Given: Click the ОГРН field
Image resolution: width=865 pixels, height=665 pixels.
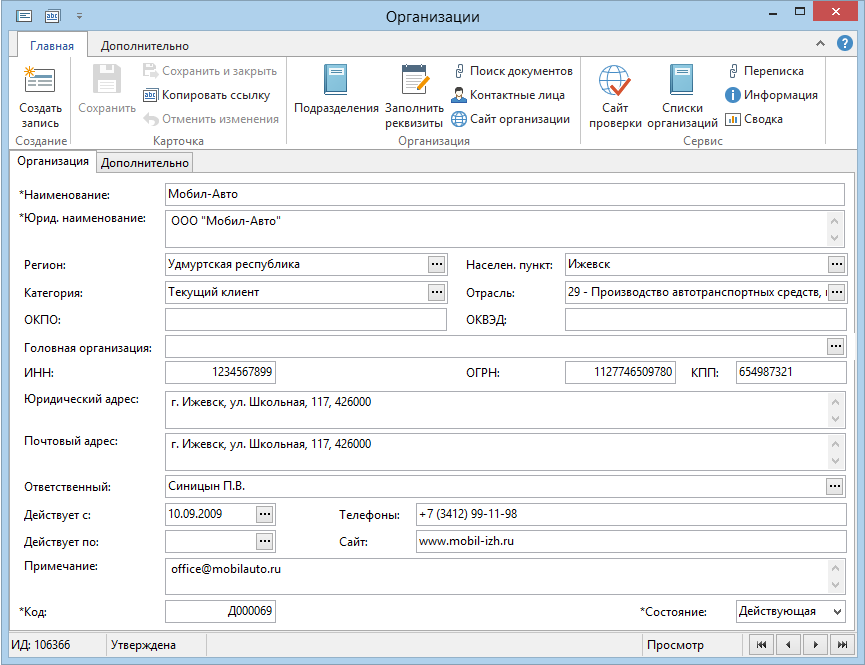Looking at the screenshot, I should [621, 372].
